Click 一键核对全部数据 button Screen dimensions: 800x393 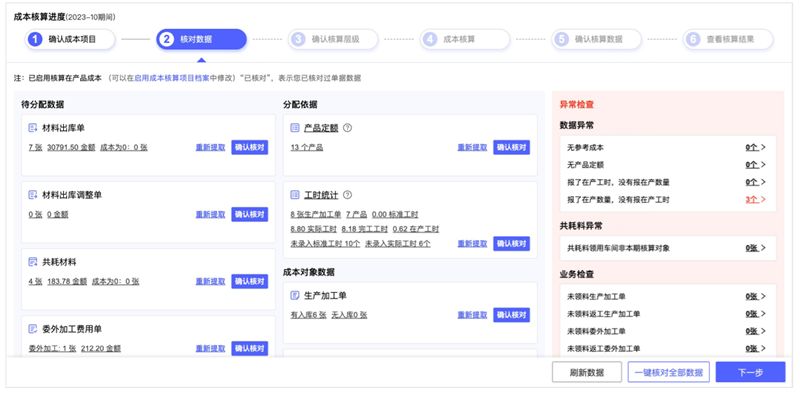point(669,372)
